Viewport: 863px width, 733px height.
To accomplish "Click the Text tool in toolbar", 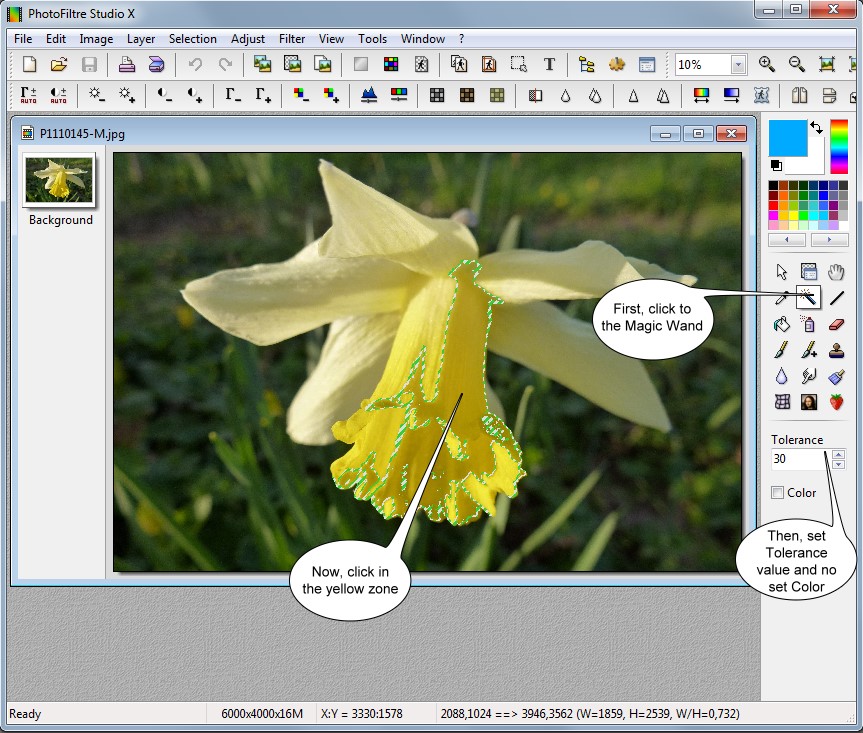I will pos(549,64).
